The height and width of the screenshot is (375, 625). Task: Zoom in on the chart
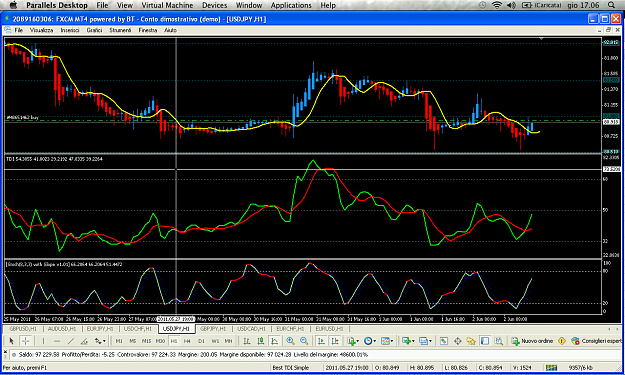(290, 341)
